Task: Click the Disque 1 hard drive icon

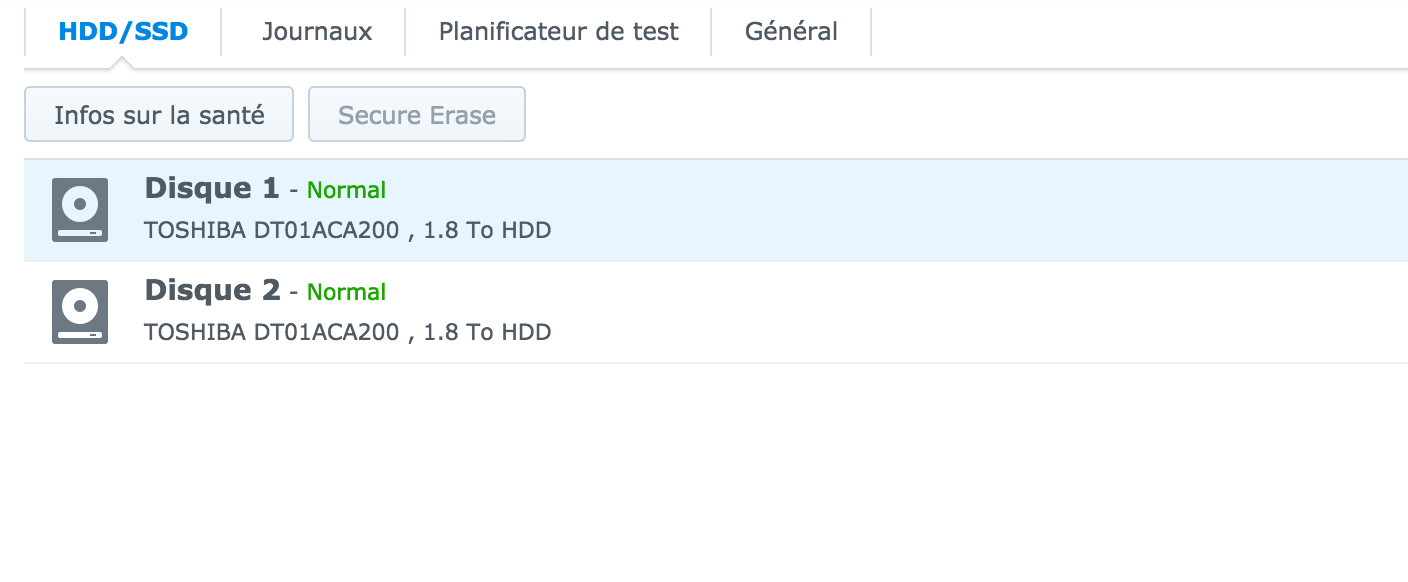Action: point(80,210)
